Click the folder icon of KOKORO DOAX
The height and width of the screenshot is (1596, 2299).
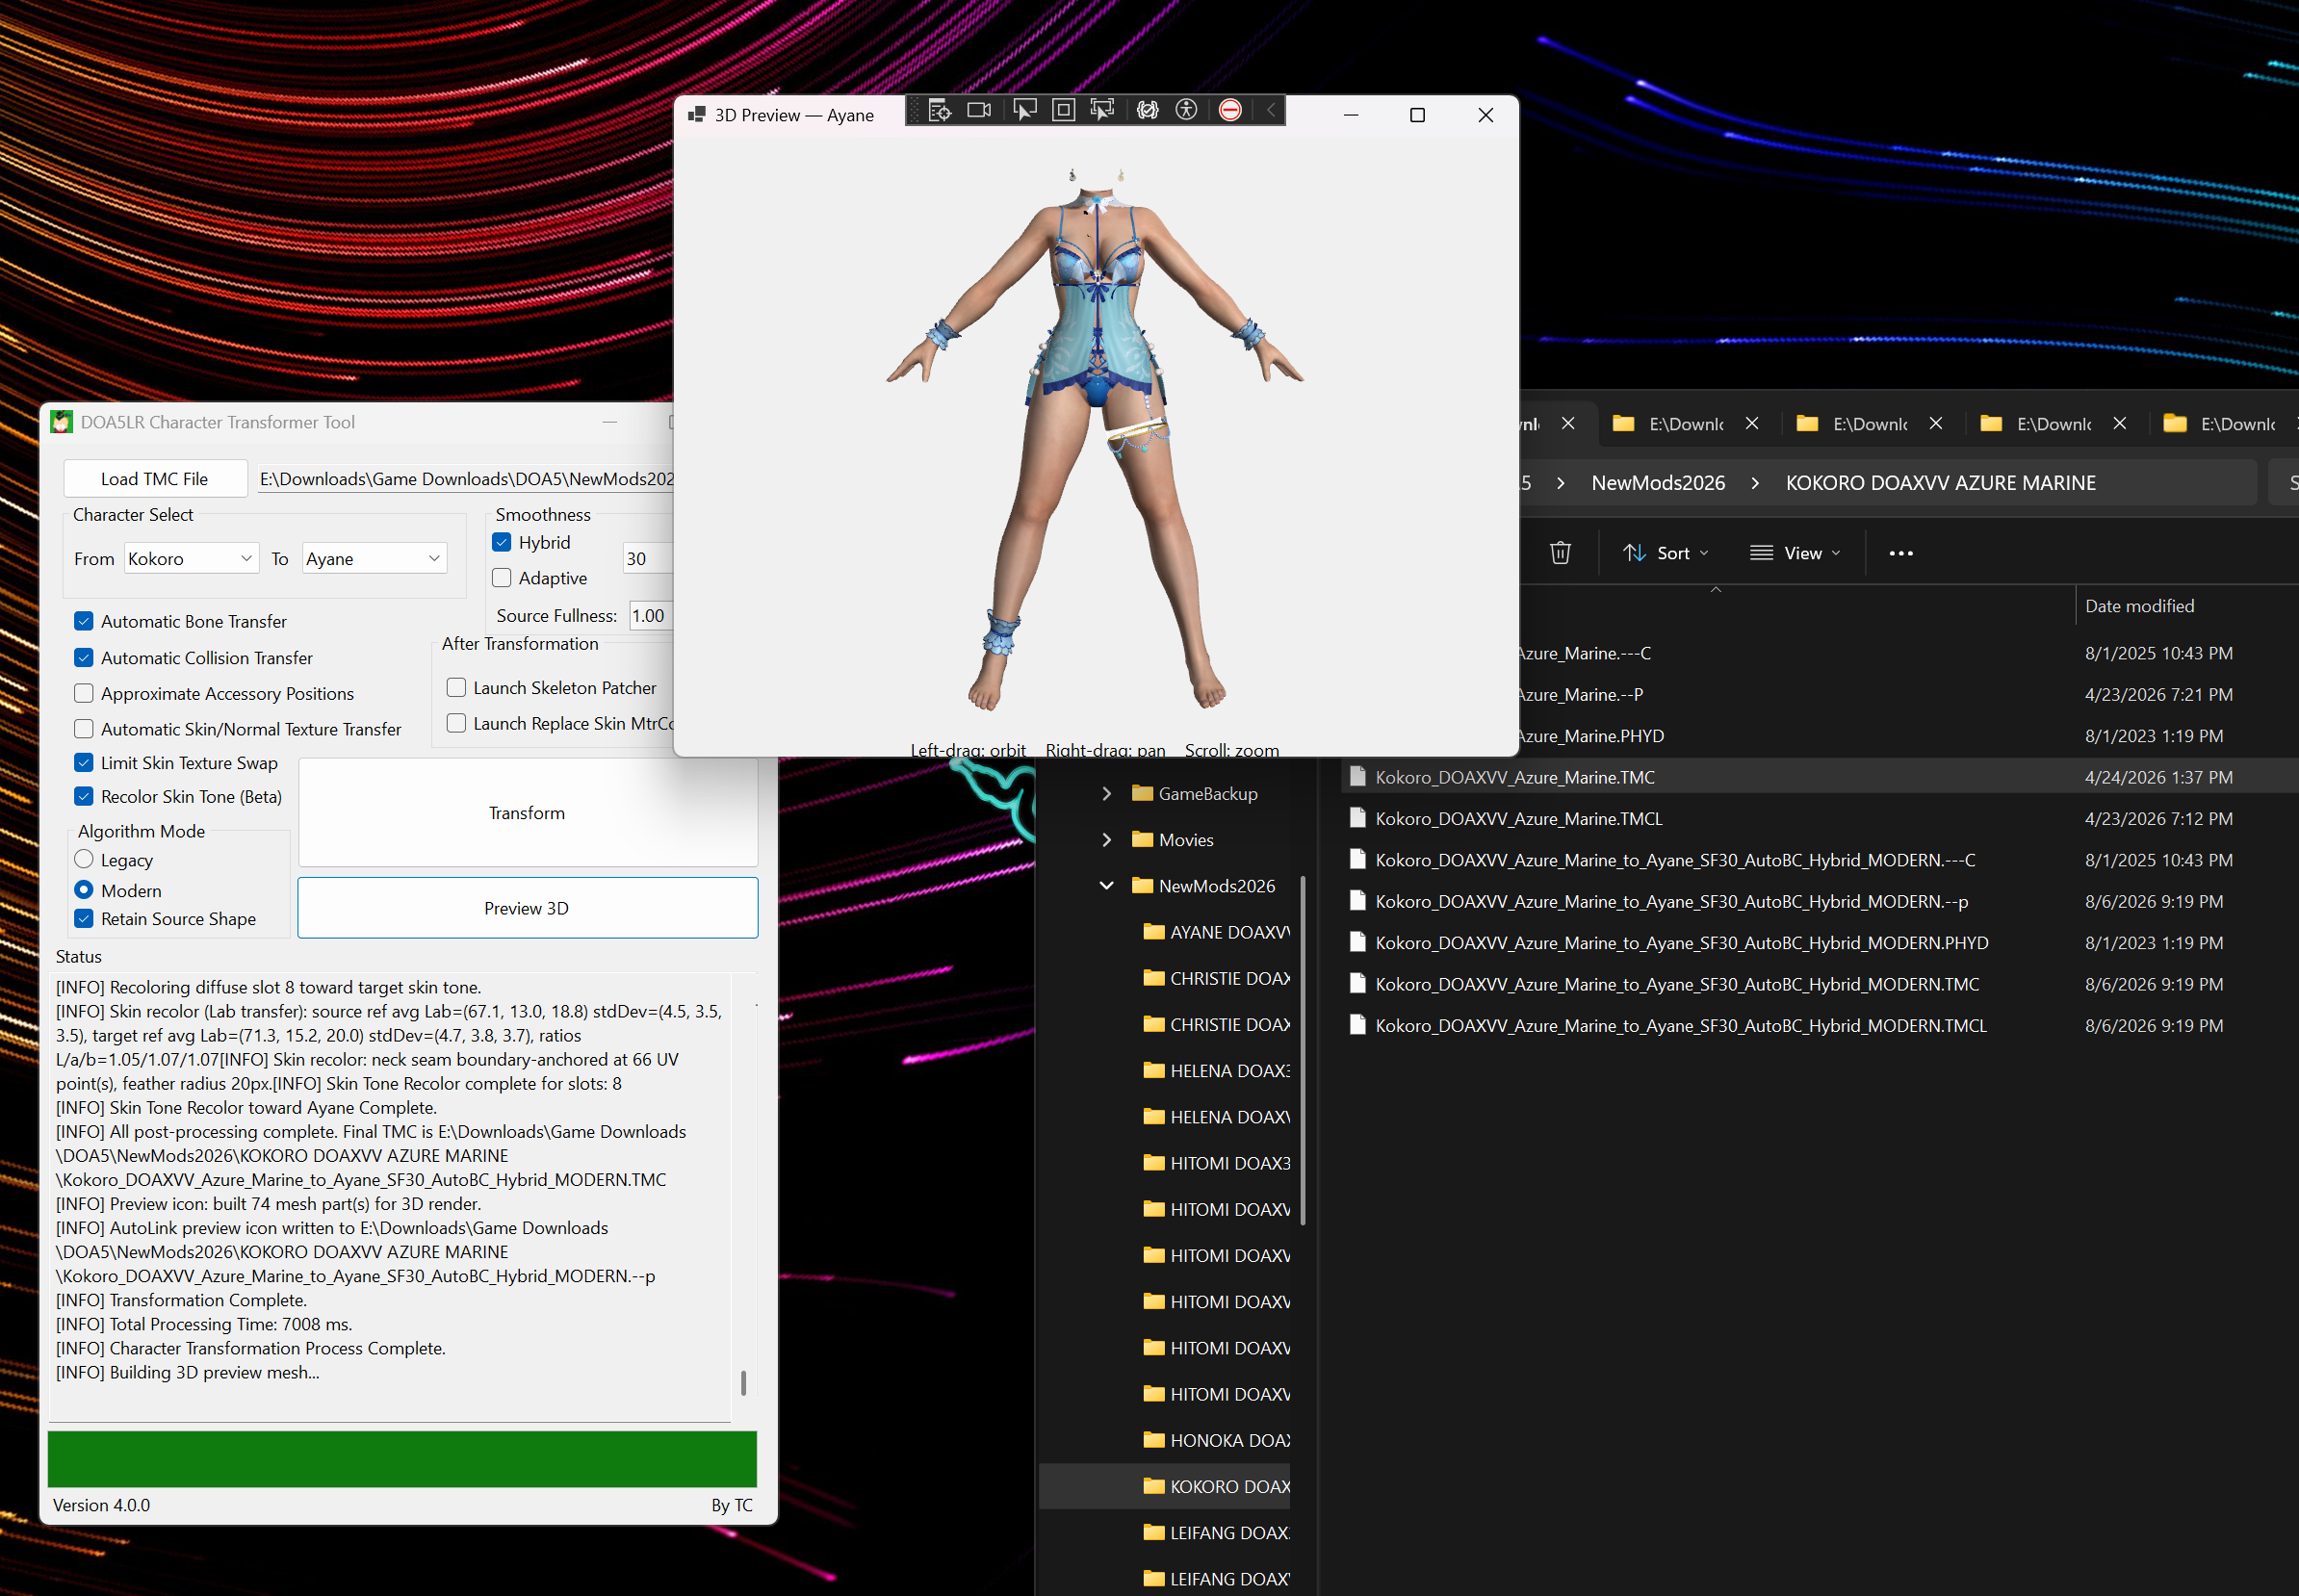[x=1154, y=1486]
